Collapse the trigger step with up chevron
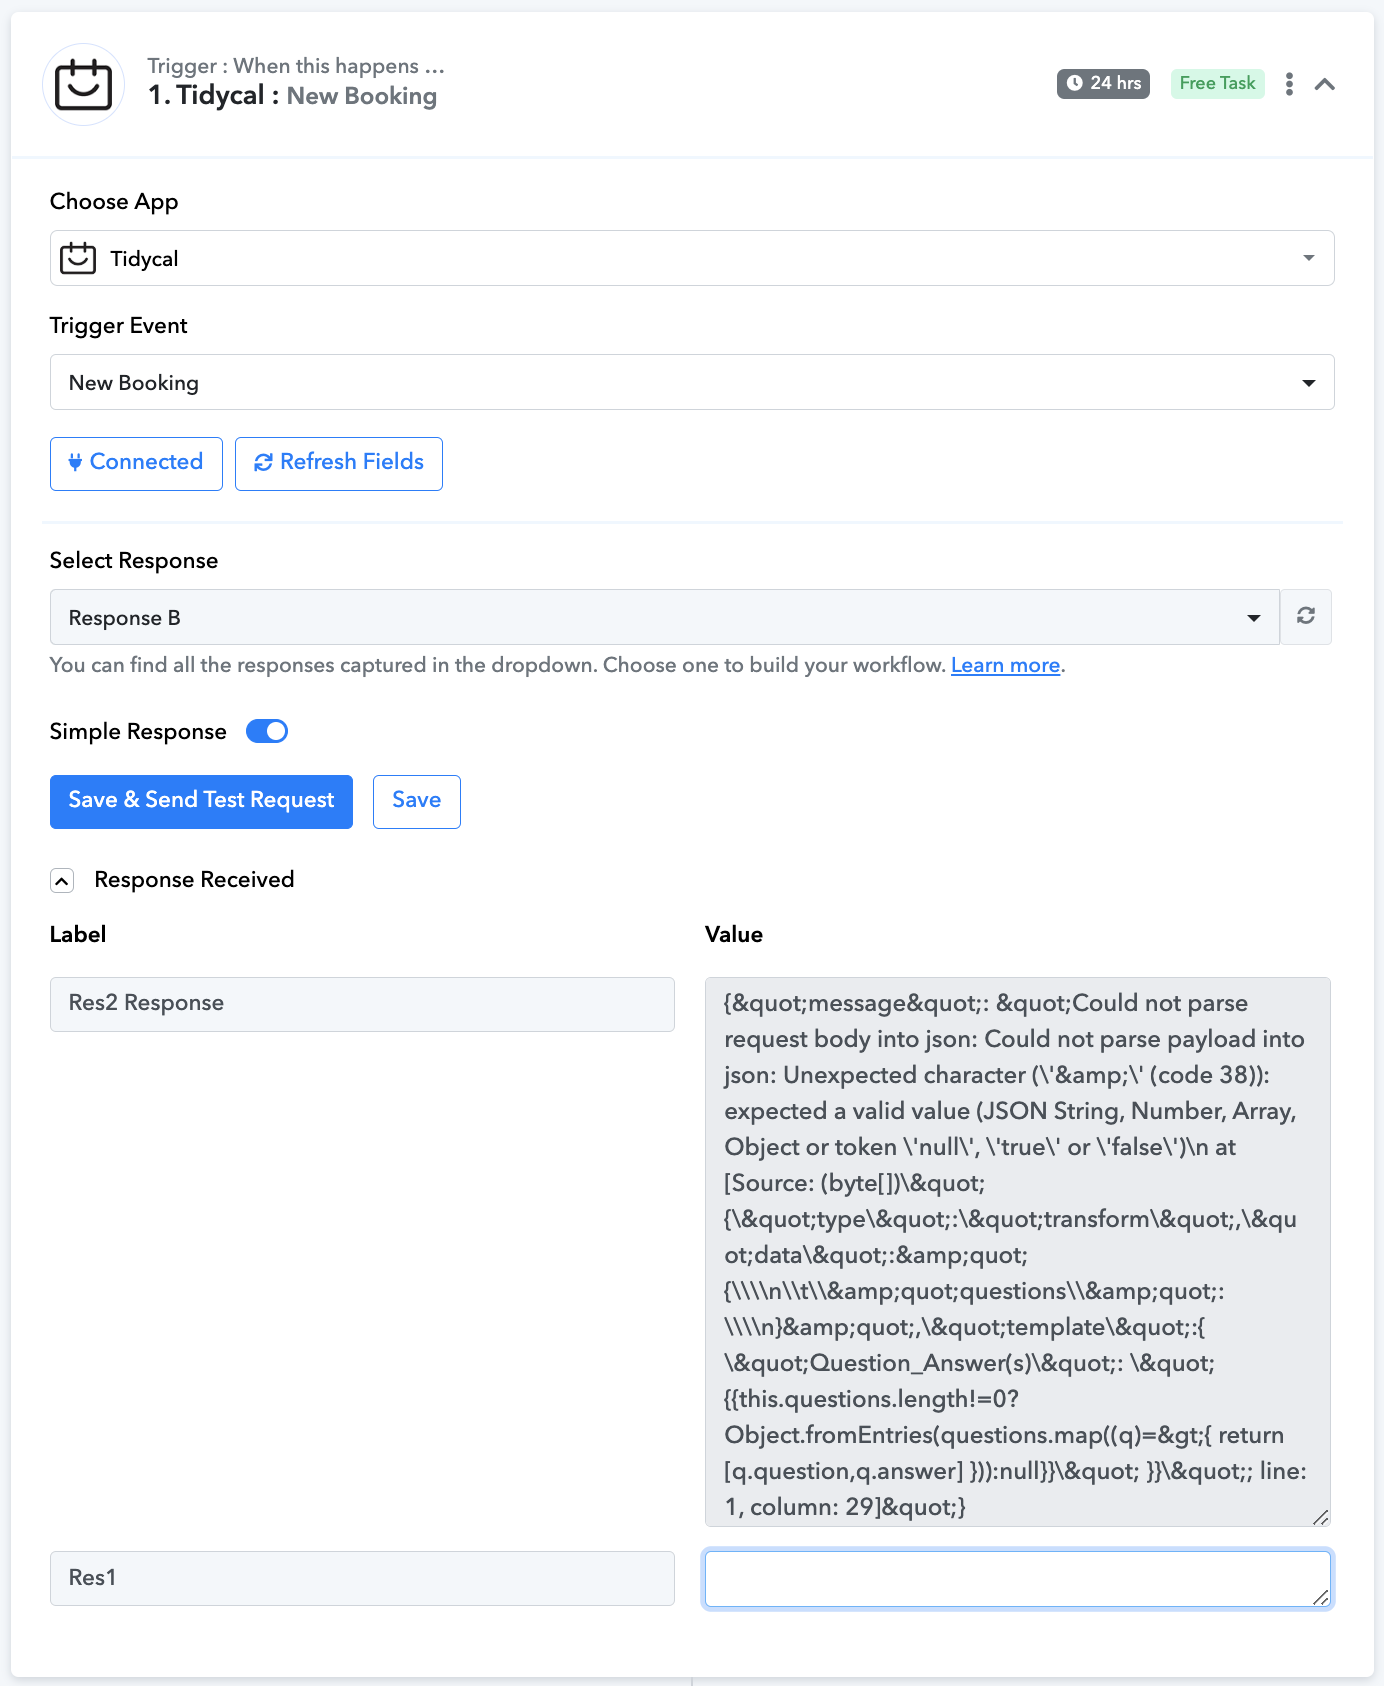Screen dimensions: 1384x1686 coord(1325,84)
